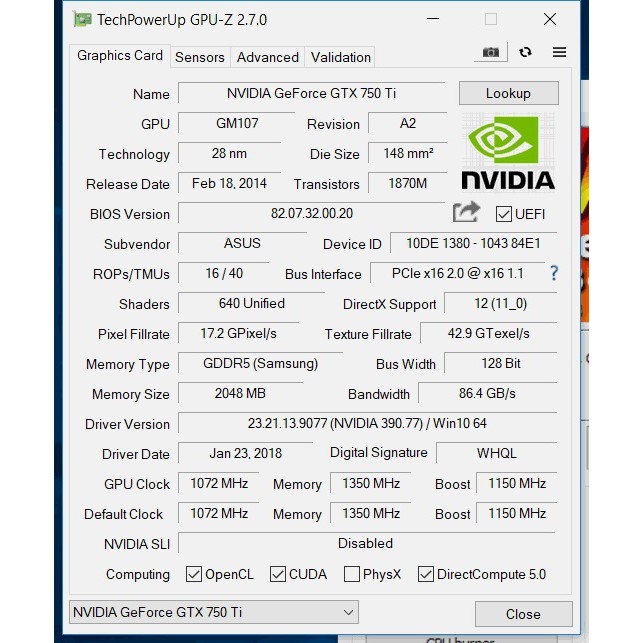This screenshot has width=643, height=643.
Task: Toggle the UEFI checkbox
Action: [x=504, y=214]
